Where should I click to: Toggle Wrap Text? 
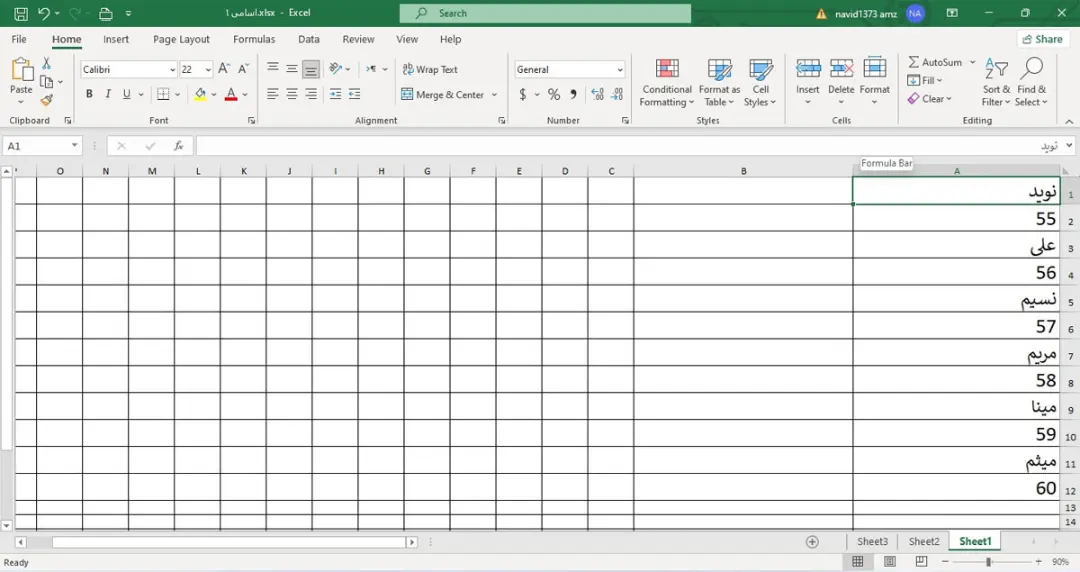click(430, 69)
